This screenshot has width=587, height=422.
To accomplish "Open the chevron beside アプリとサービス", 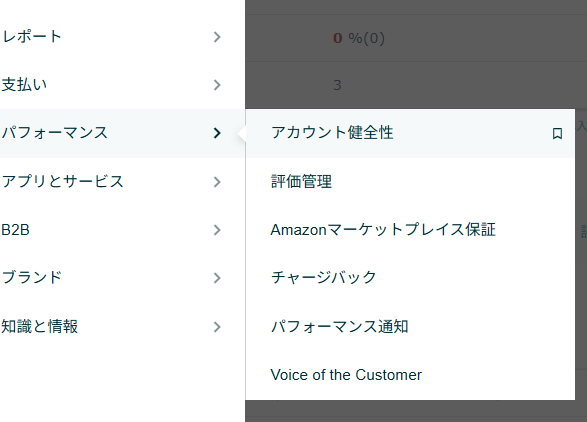I will pos(217,182).
